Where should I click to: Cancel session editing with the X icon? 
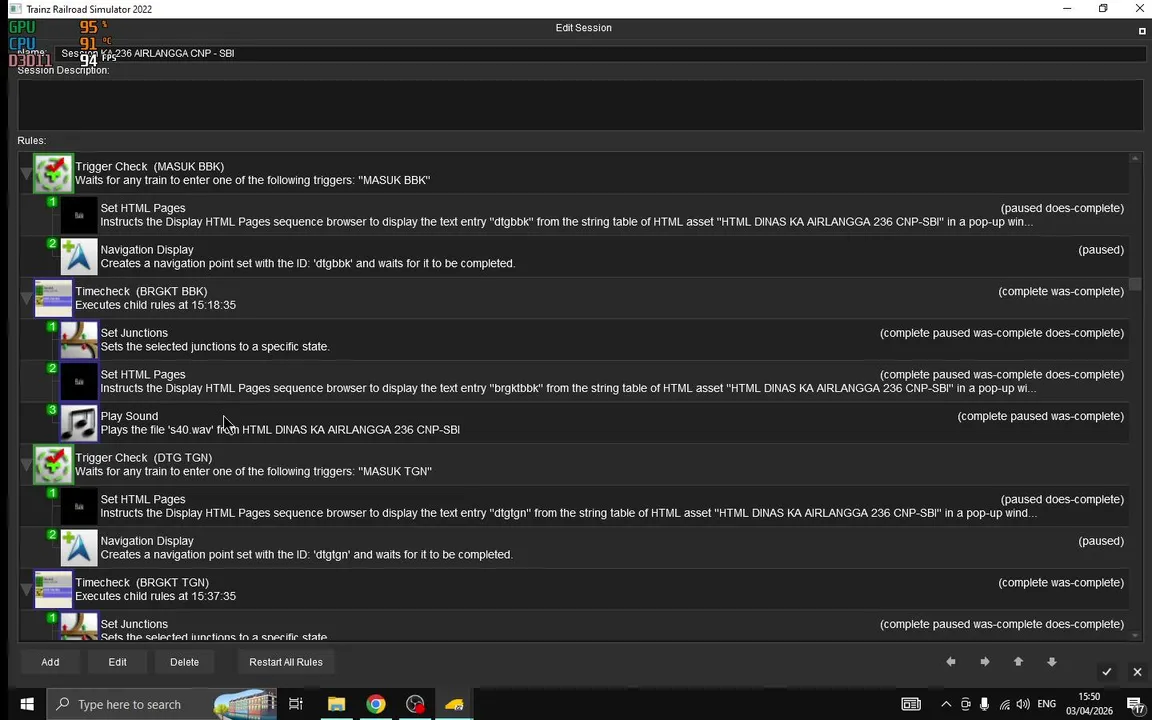(1137, 672)
